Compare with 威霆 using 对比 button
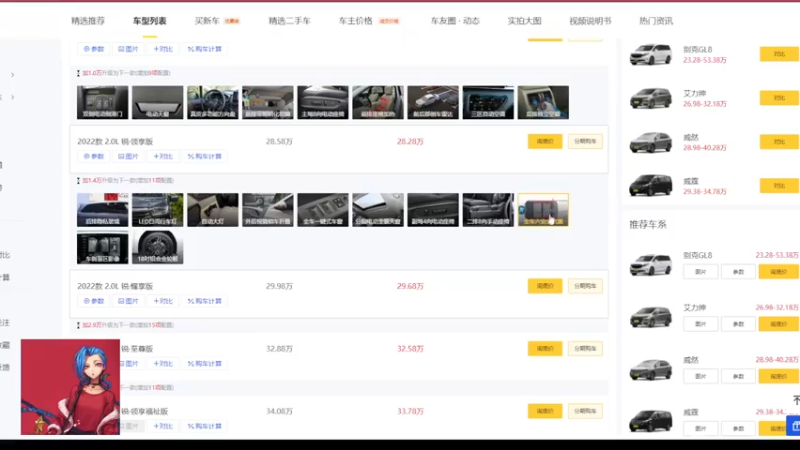The width and height of the screenshot is (800, 450). point(779,186)
